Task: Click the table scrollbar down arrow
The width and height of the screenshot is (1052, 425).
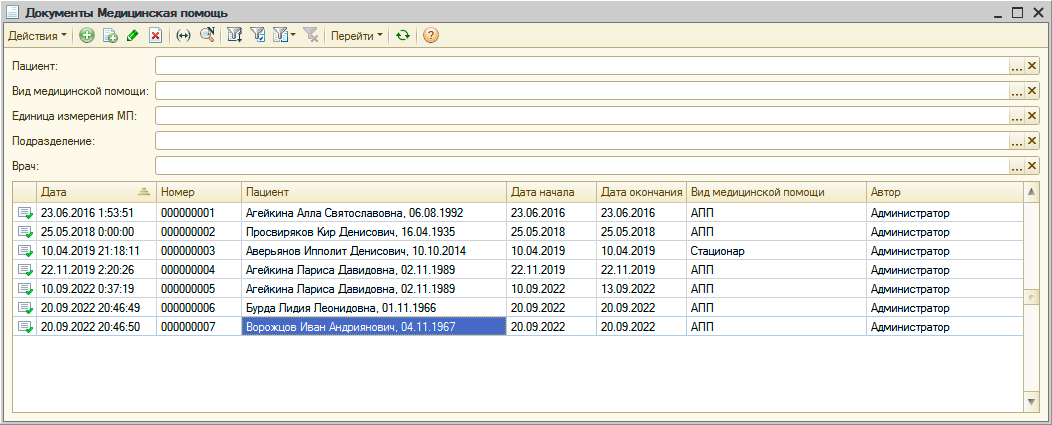Action: (x=1032, y=401)
